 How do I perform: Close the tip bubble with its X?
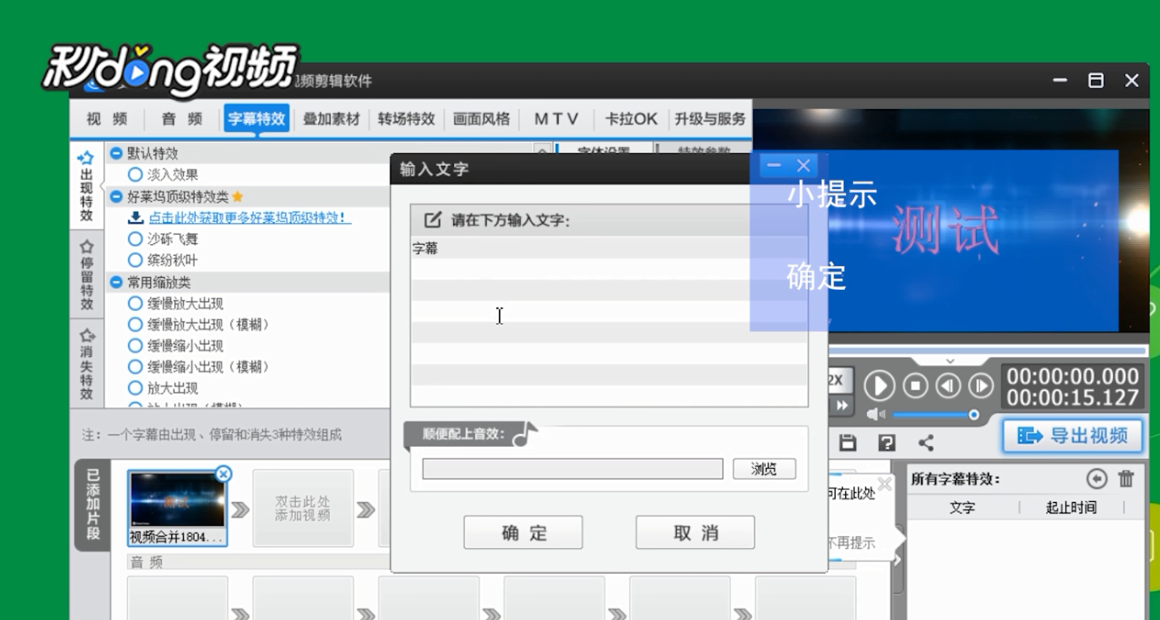[x=885, y=485]
